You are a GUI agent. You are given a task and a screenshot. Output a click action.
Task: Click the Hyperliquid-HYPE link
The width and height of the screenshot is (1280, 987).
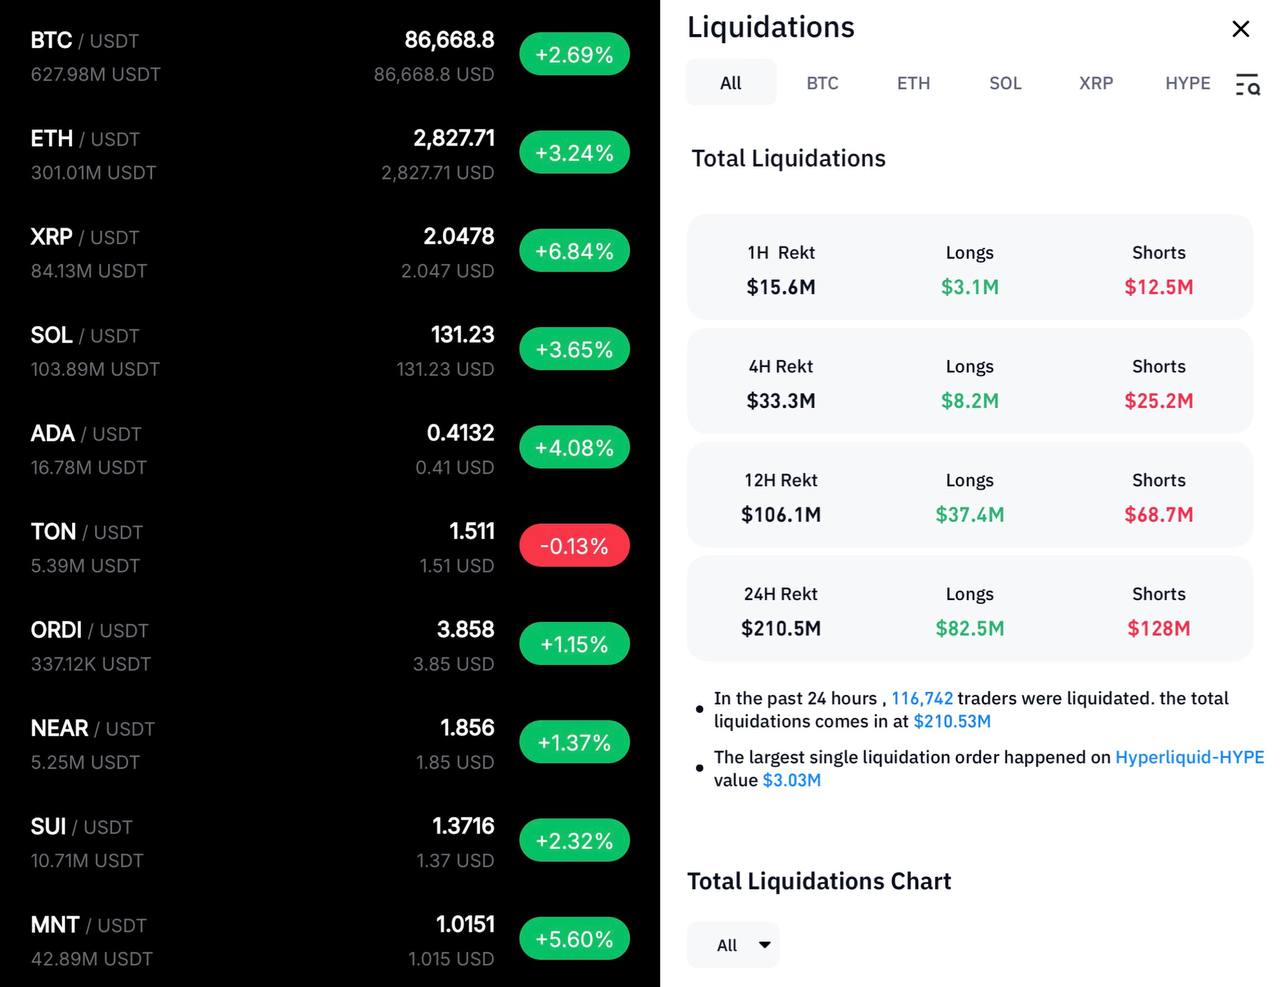[1189, 757]
